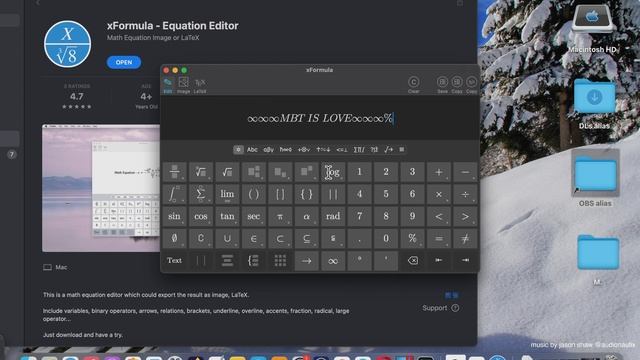Insert the cases brace template
The width and height of the screenshot is (640, 360).
(x=253, y=260)
